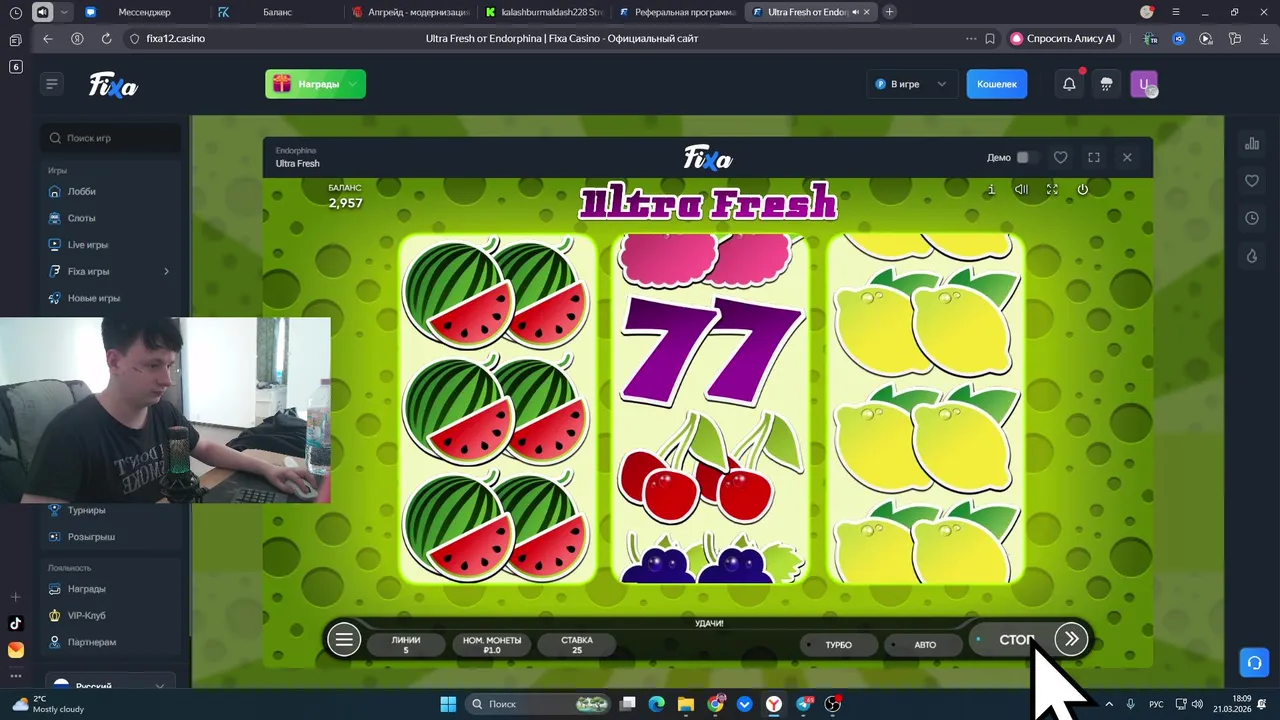Open Слоты in sidebar
Screen dimensions: 1280x720
(x=110, y=218)
